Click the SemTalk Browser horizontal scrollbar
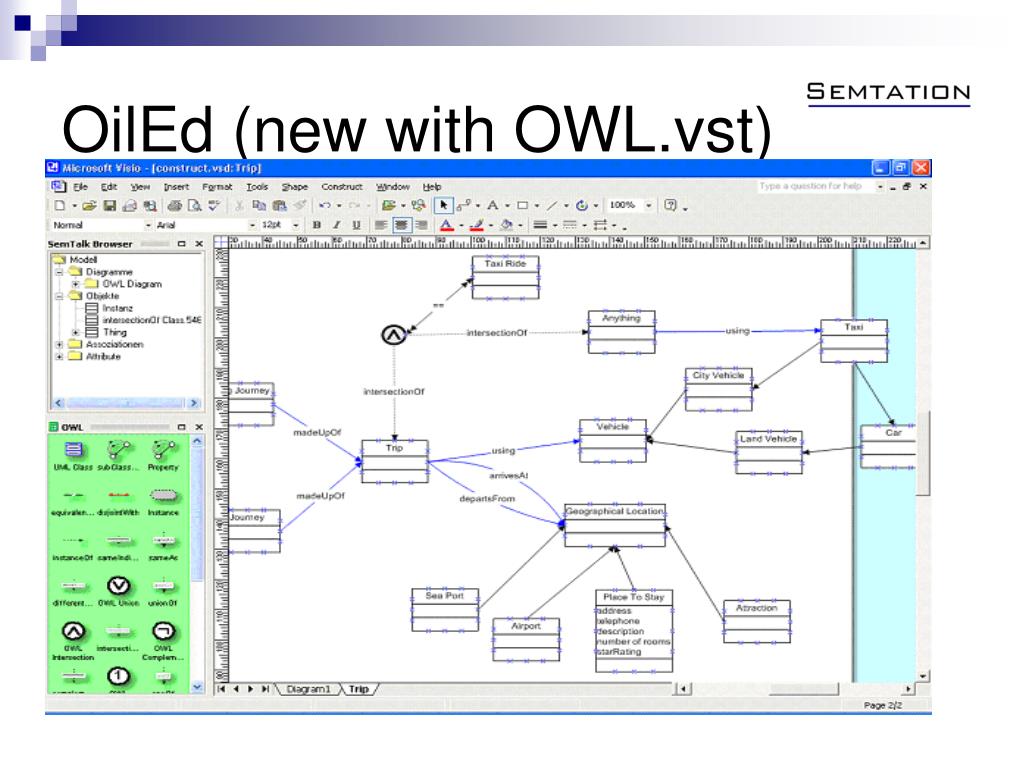The width and height of the screenshot is (1024, 768). point(126,403)
